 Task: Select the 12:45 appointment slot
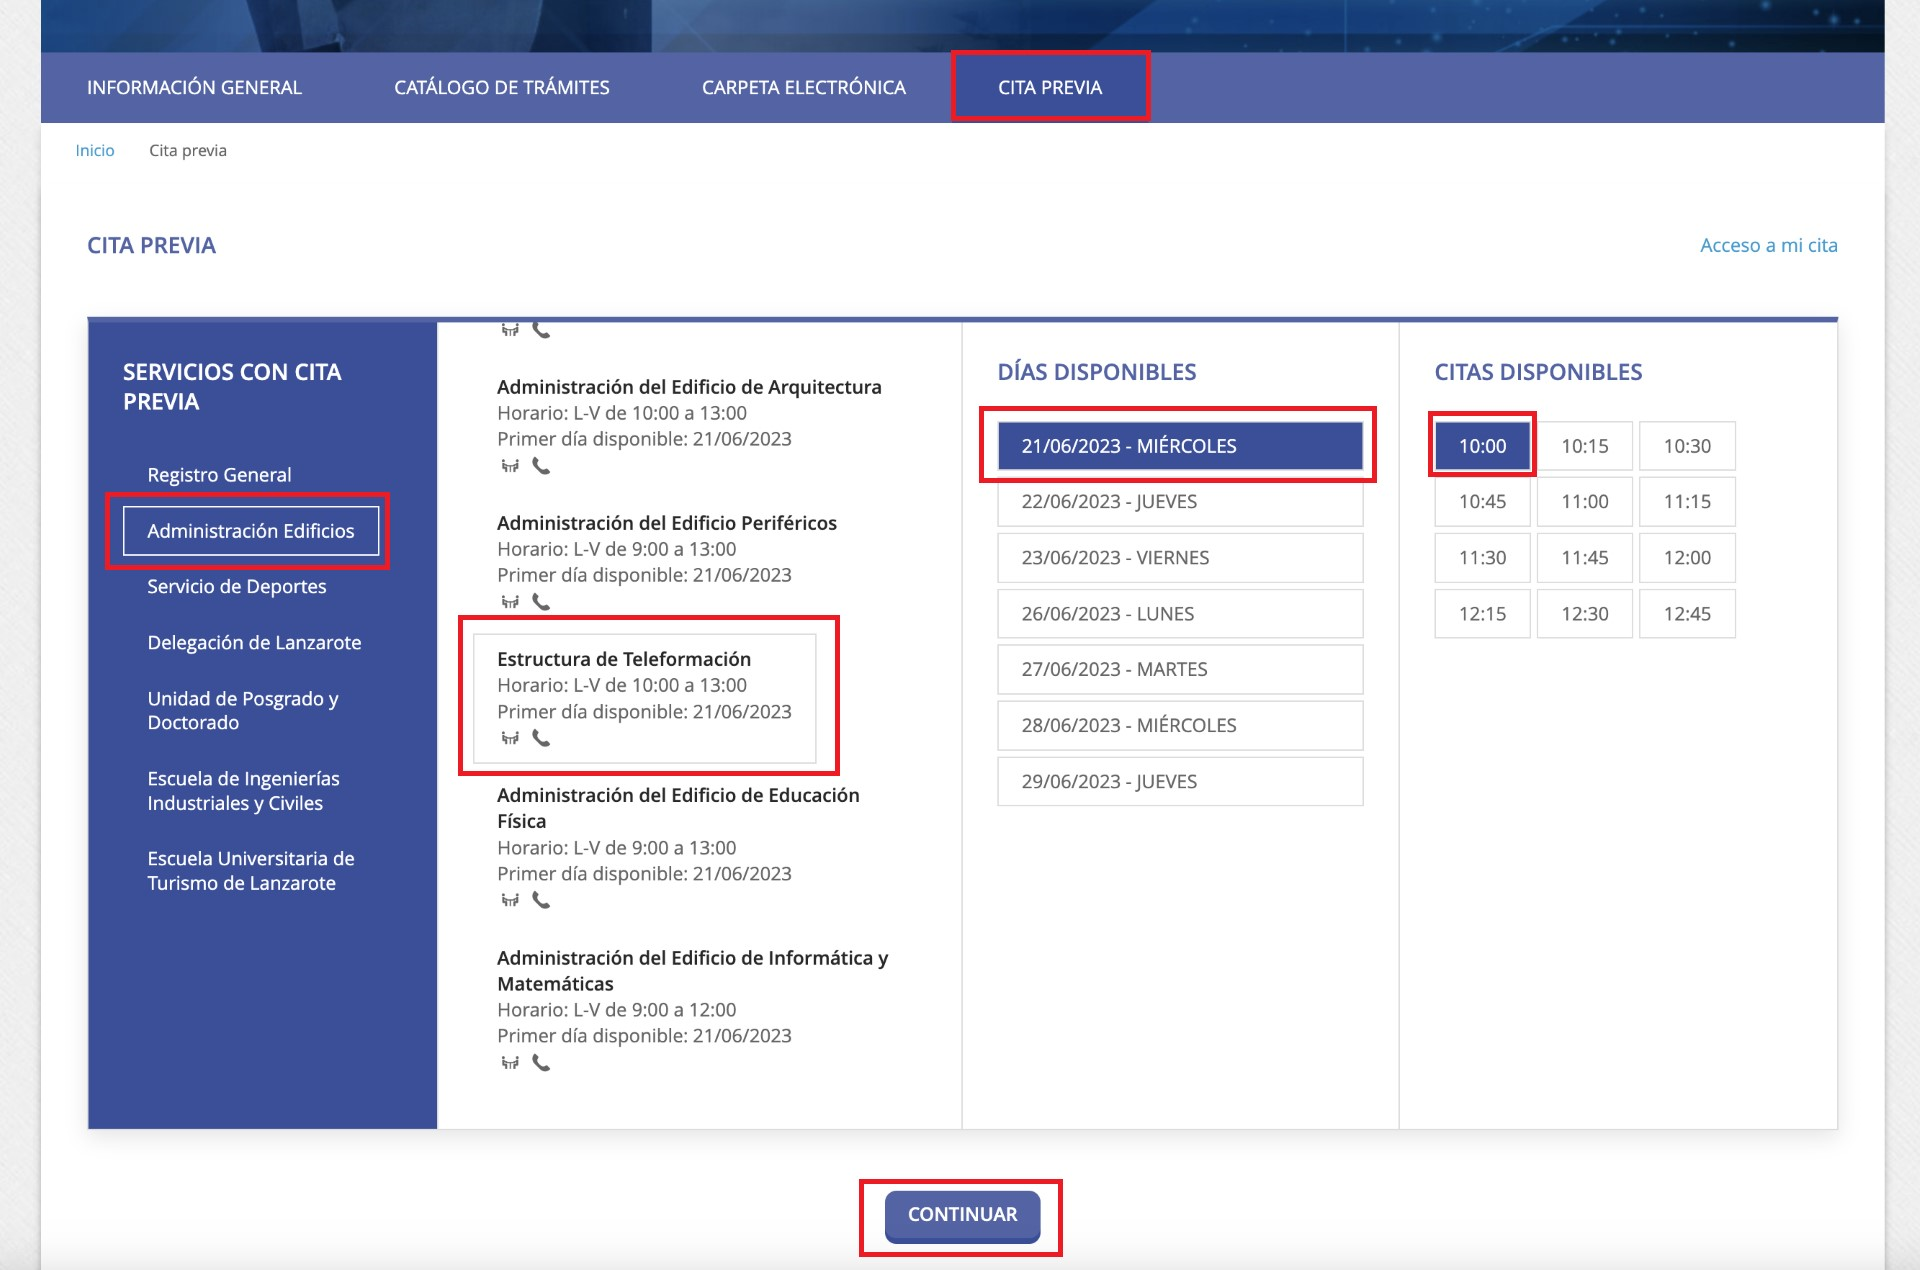pyautogui.click(x=1687, y=614)
